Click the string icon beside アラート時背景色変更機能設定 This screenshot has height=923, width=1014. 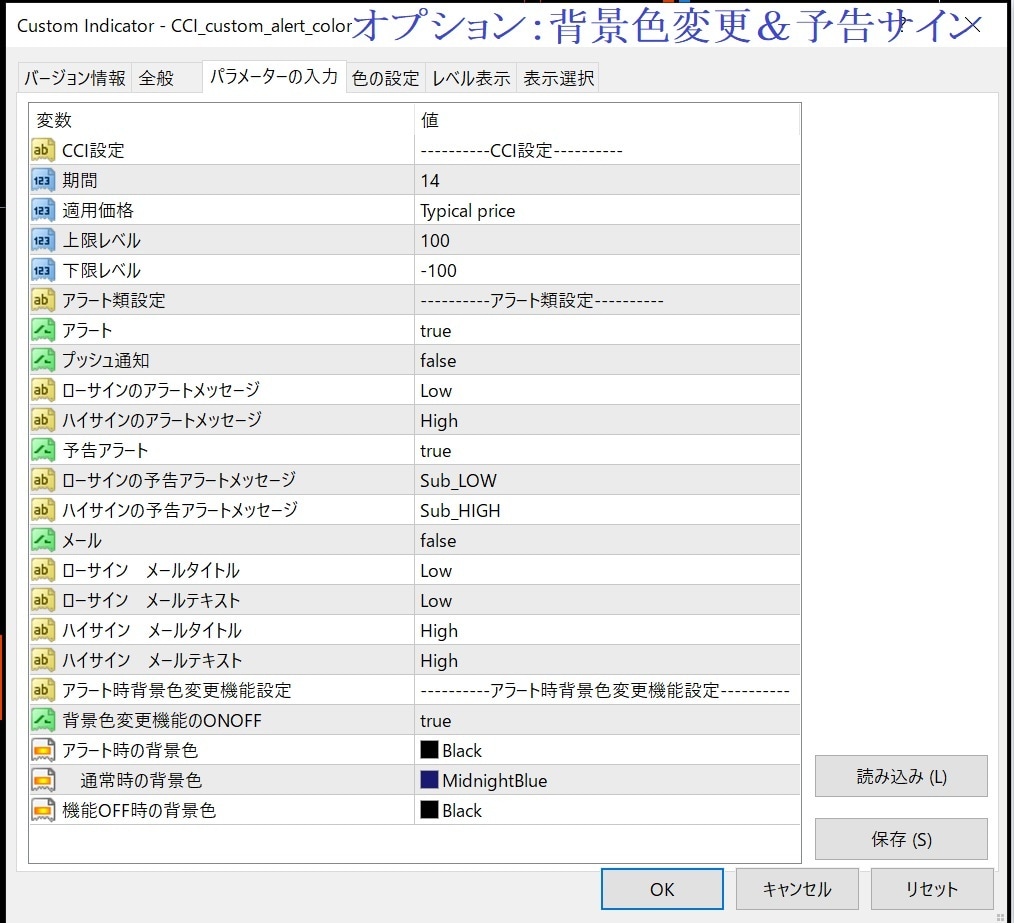[x=43, y=690]
